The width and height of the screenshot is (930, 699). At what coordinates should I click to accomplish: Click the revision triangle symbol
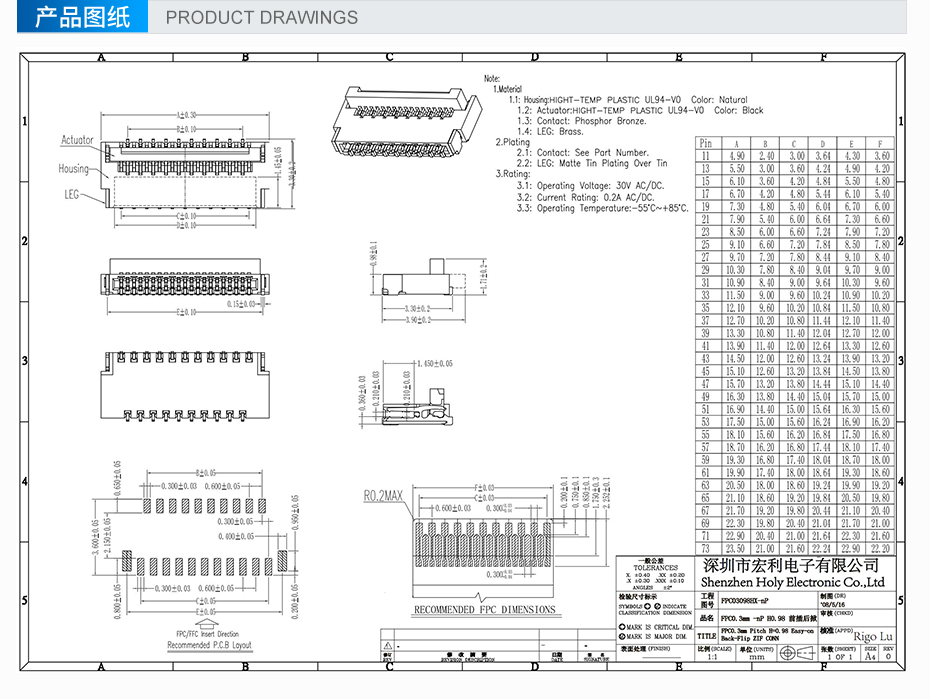[x=387, y=646]
